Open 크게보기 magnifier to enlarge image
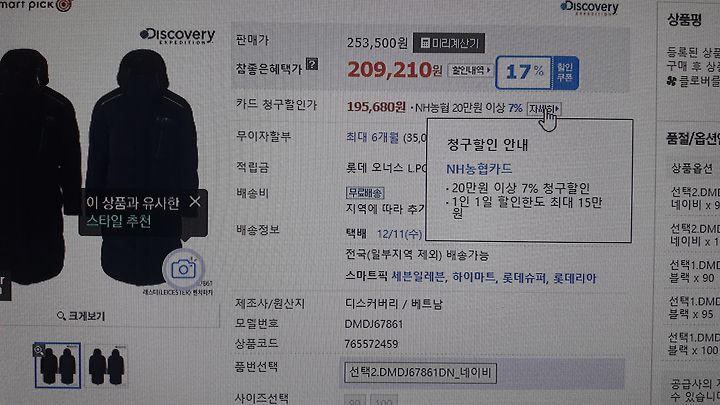 (x=81, y=316)
